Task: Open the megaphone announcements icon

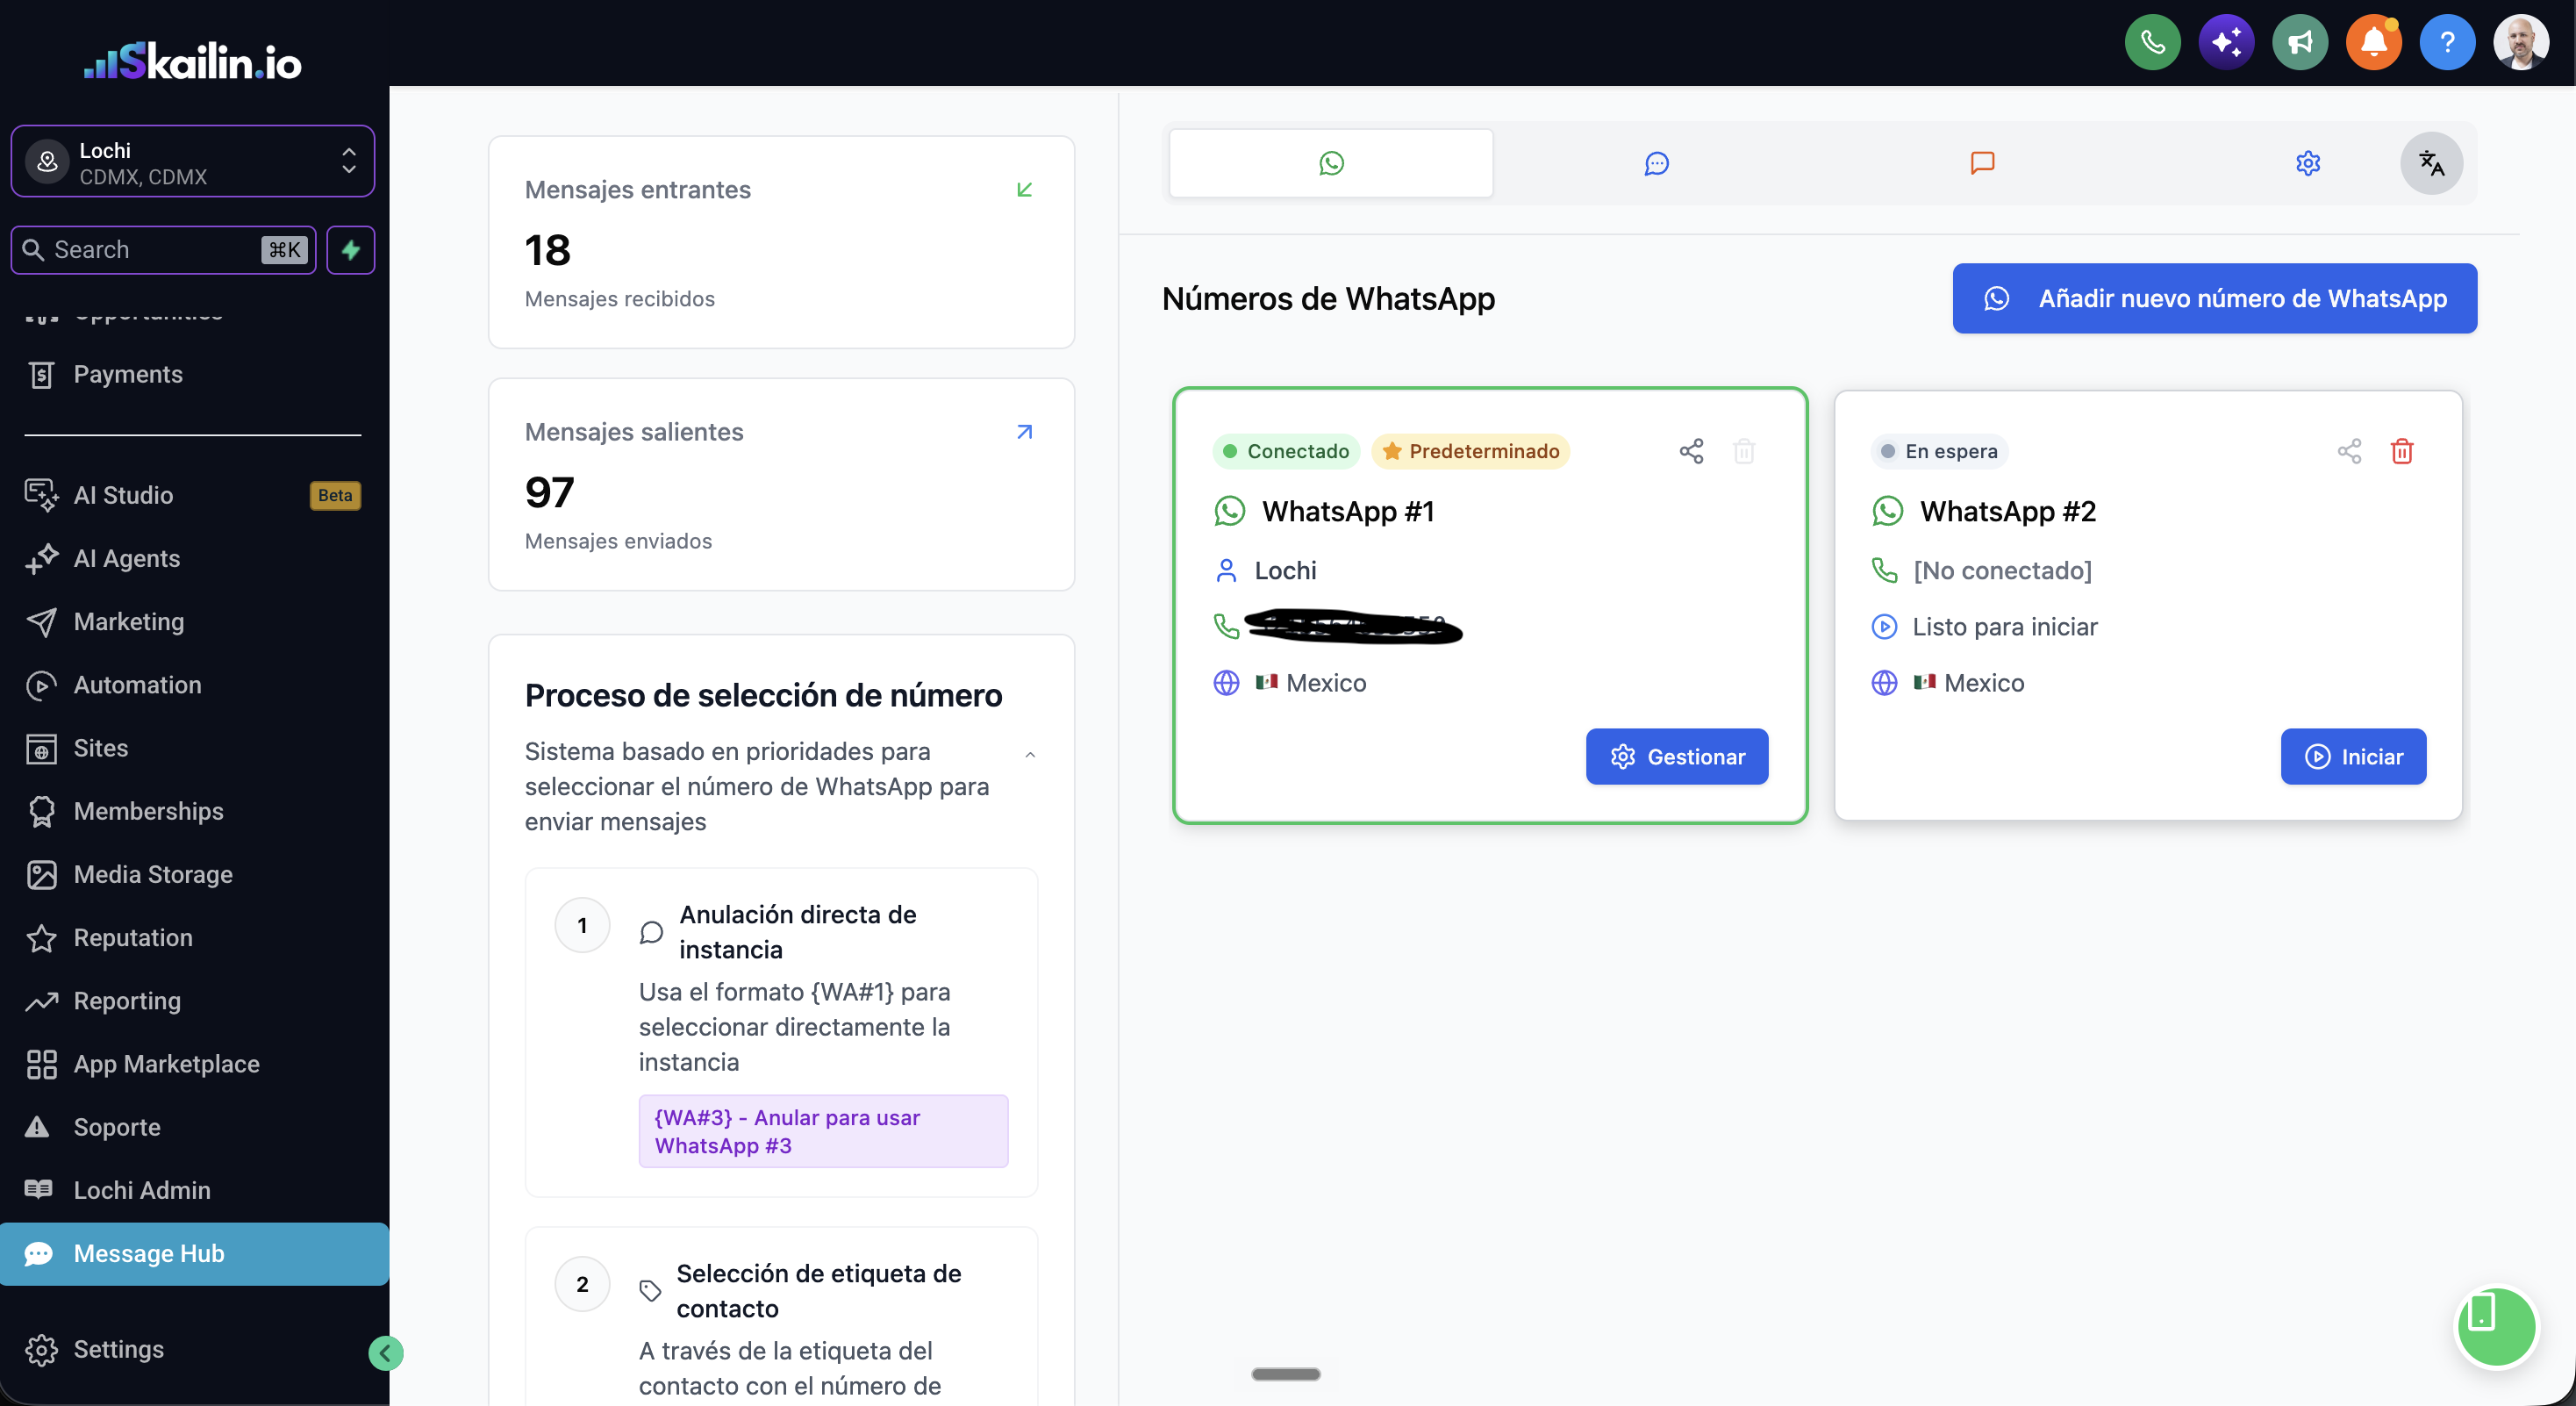Action: (x=2300, y=42)
